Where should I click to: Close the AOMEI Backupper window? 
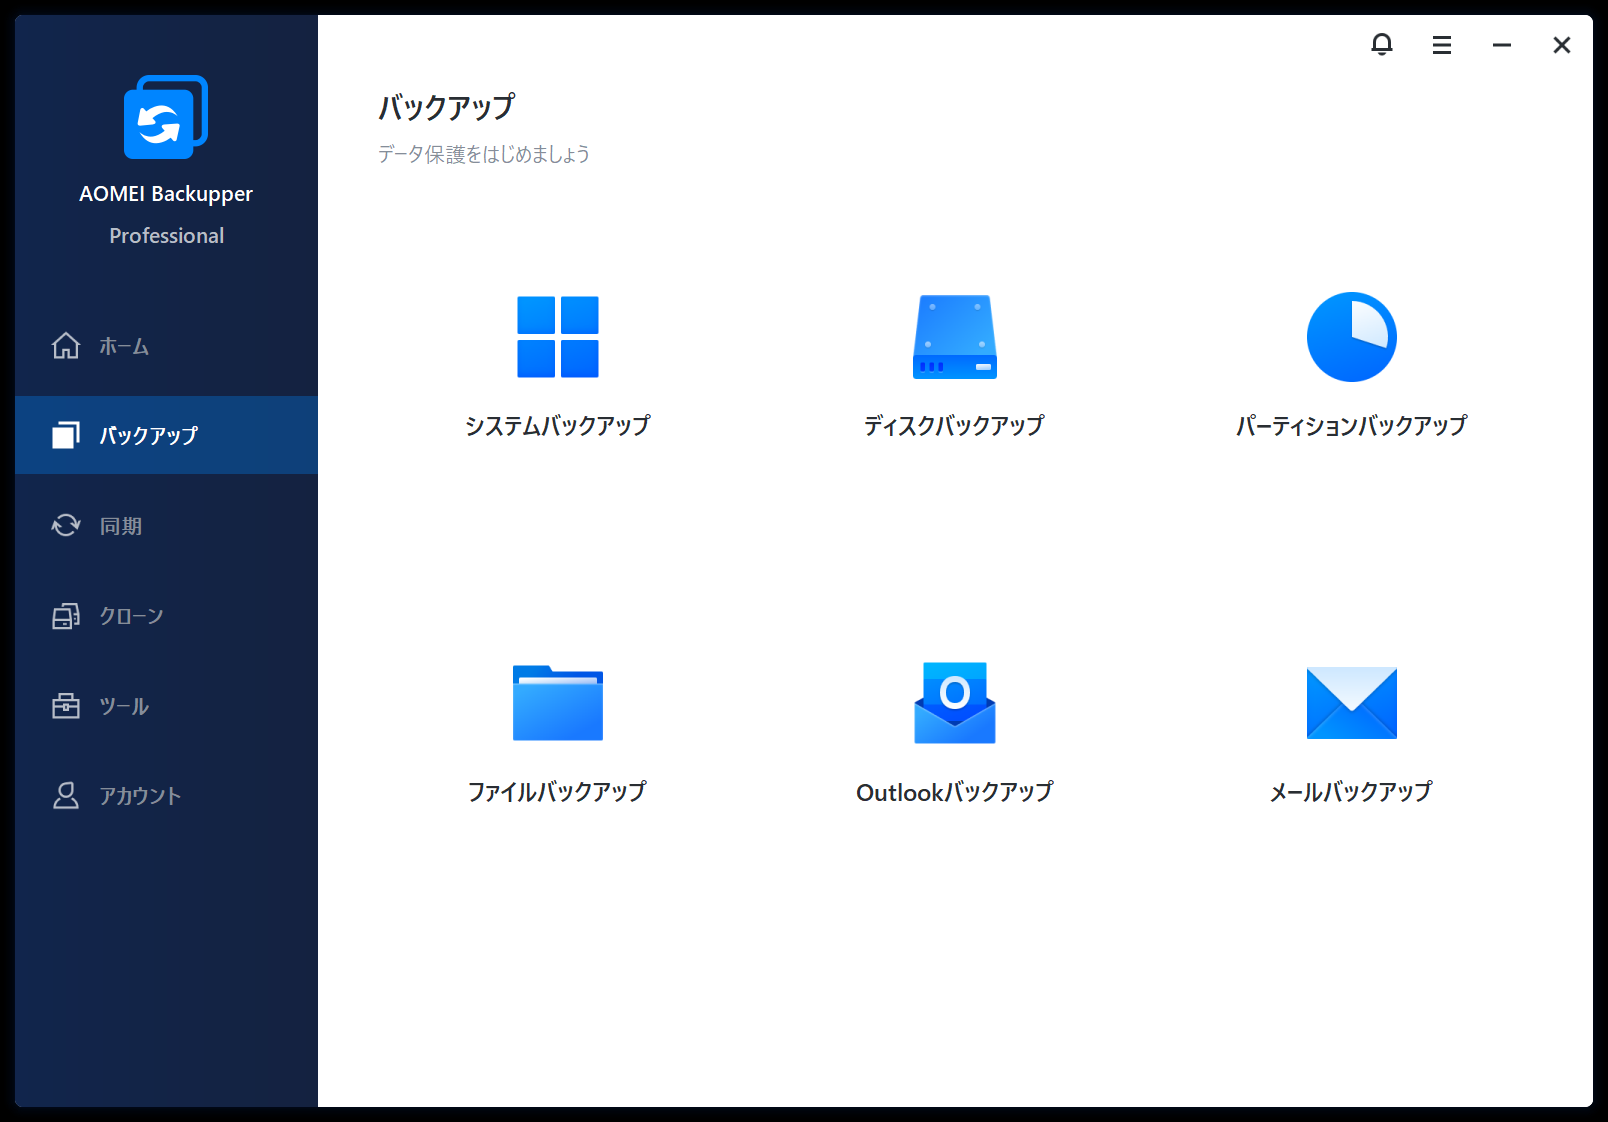tap(1561, 45)
